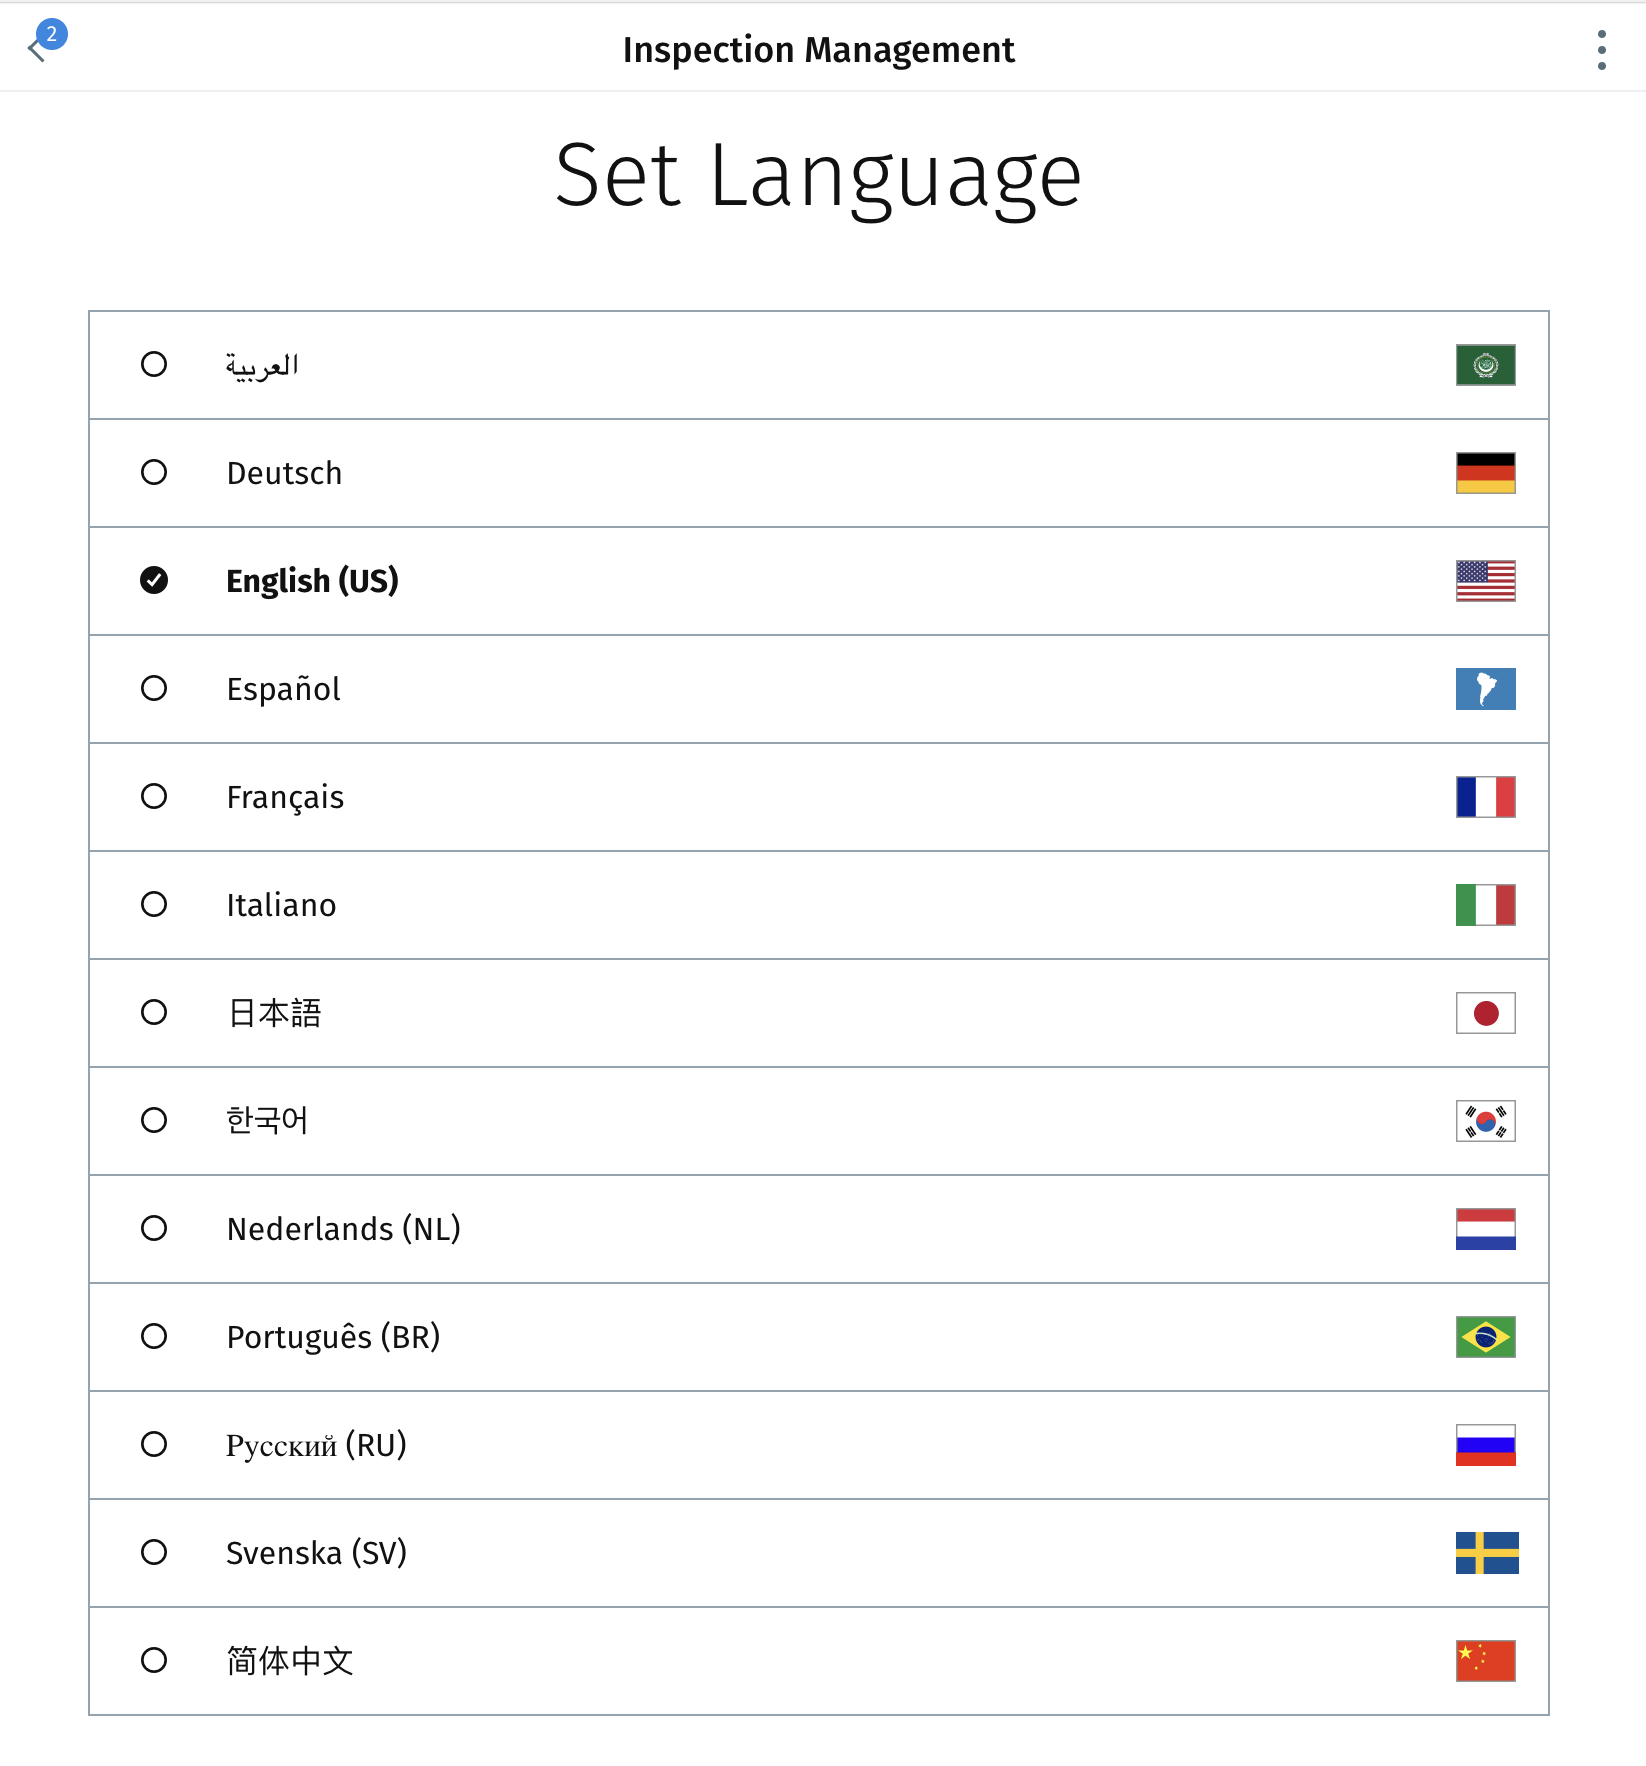Screen dimensions: 1646x1766
Task: Click the Swedish flag icon
Action: [x=1486, y=1553]
